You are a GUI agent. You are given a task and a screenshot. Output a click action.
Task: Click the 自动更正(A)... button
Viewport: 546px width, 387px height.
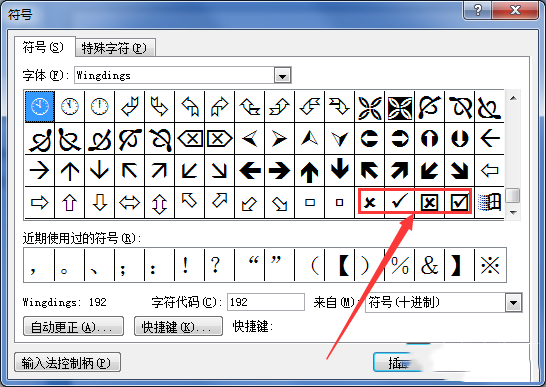[x=73, y=326]
